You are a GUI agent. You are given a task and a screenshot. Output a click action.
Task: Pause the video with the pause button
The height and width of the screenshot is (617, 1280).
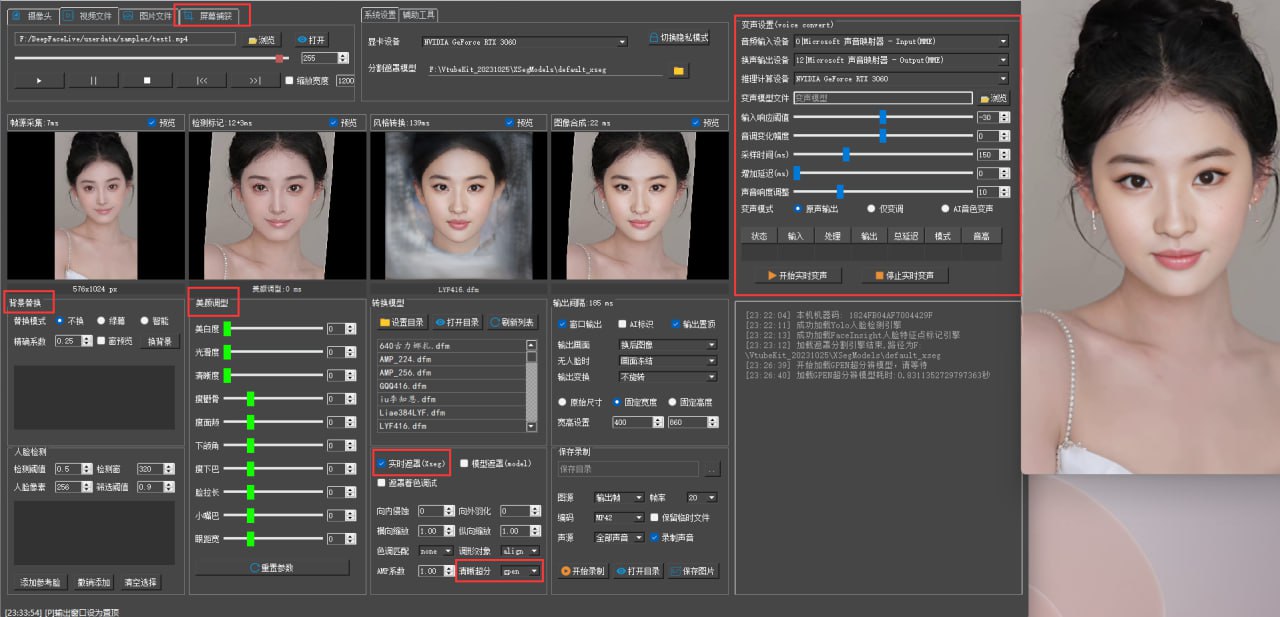(x=94, y=80)
